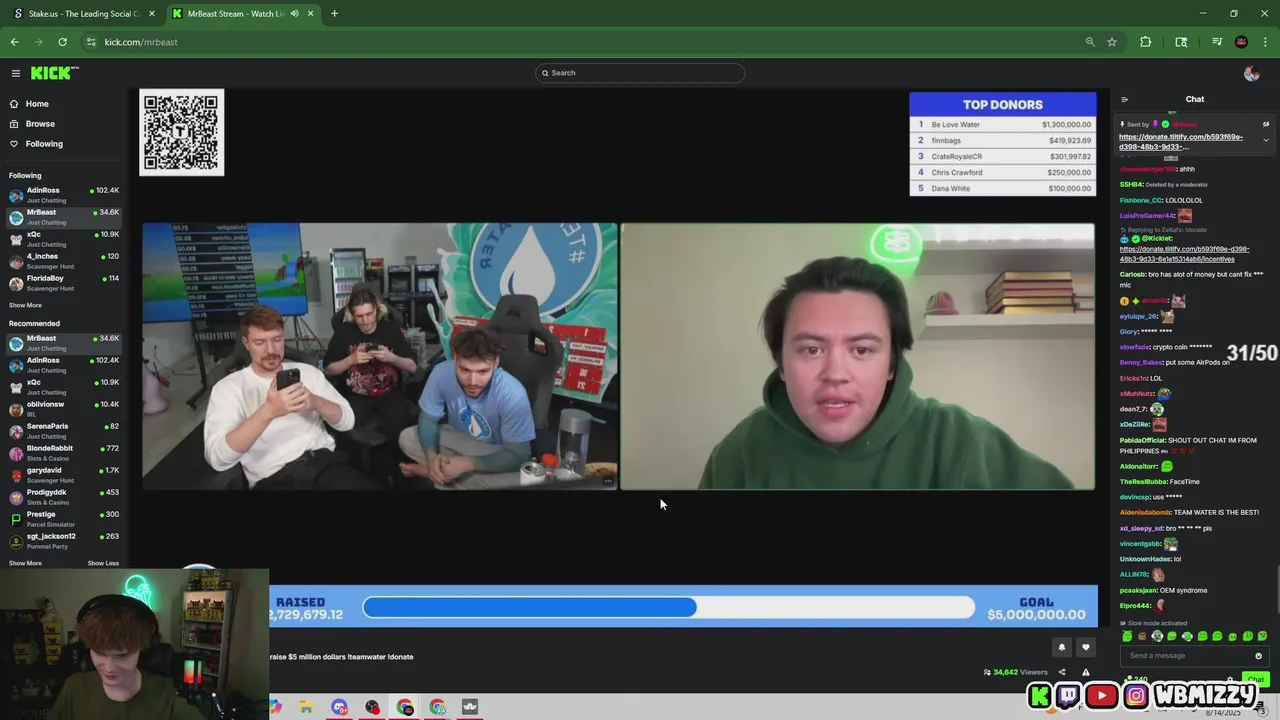
Task: Toggle stream notifications bell
Action: (x=1062, y=647)
